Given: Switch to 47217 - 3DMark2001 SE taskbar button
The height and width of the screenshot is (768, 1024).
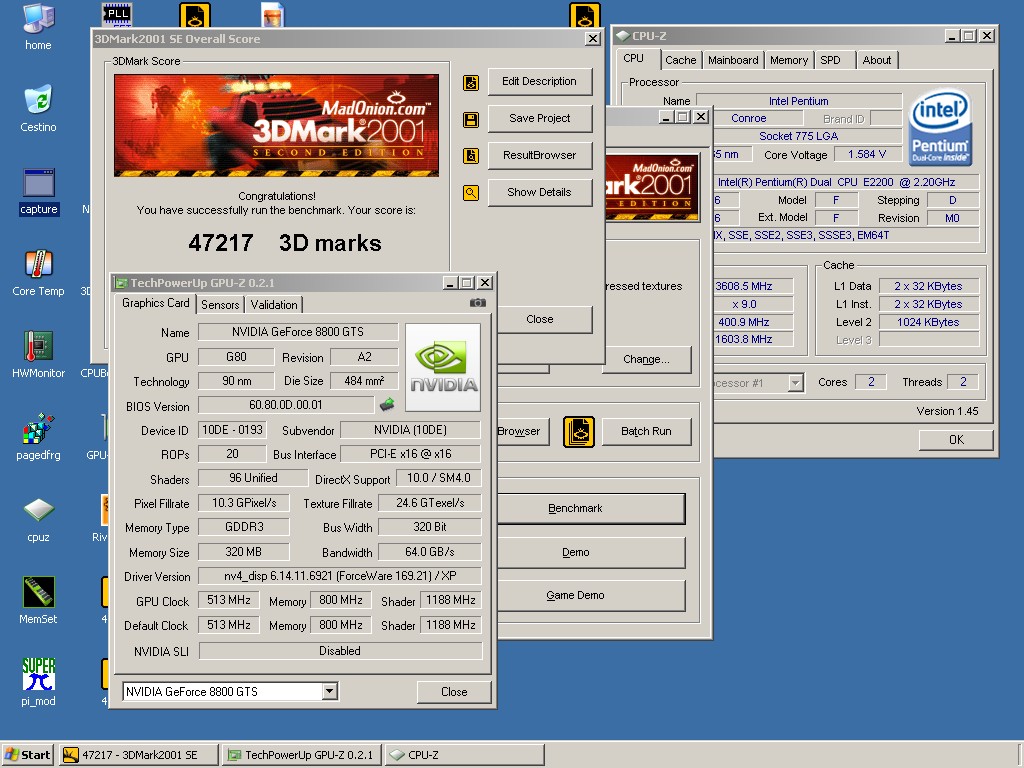Looking at the screenshot, I should click(139, 755).
